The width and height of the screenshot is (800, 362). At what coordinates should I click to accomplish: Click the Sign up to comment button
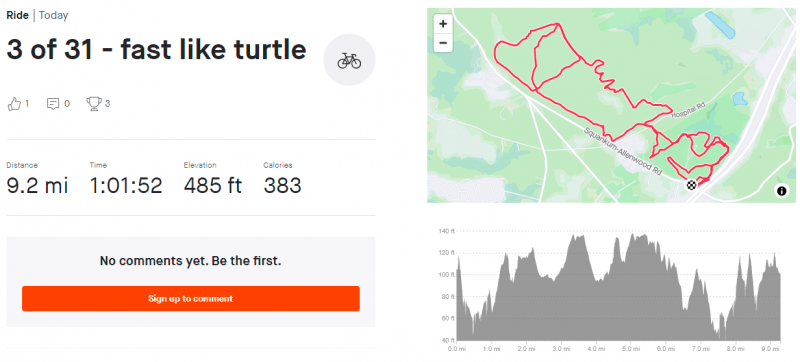191,299
